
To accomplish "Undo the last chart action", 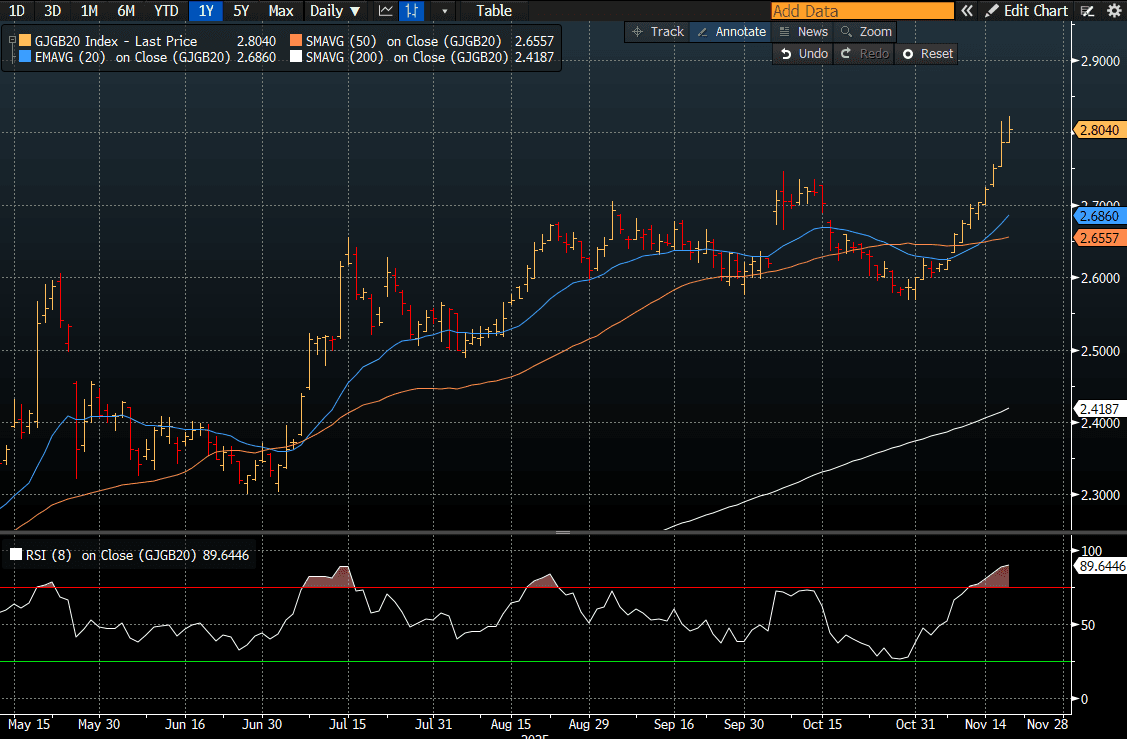I will 803,53.
